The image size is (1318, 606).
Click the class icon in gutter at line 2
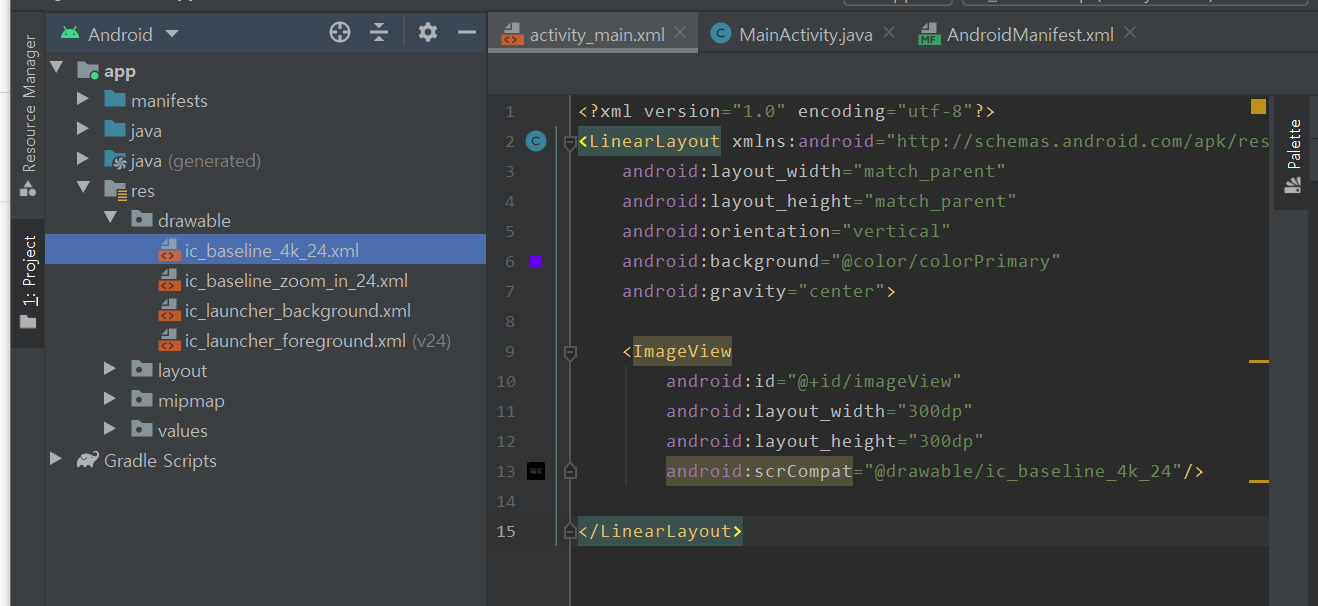[536, 141]
